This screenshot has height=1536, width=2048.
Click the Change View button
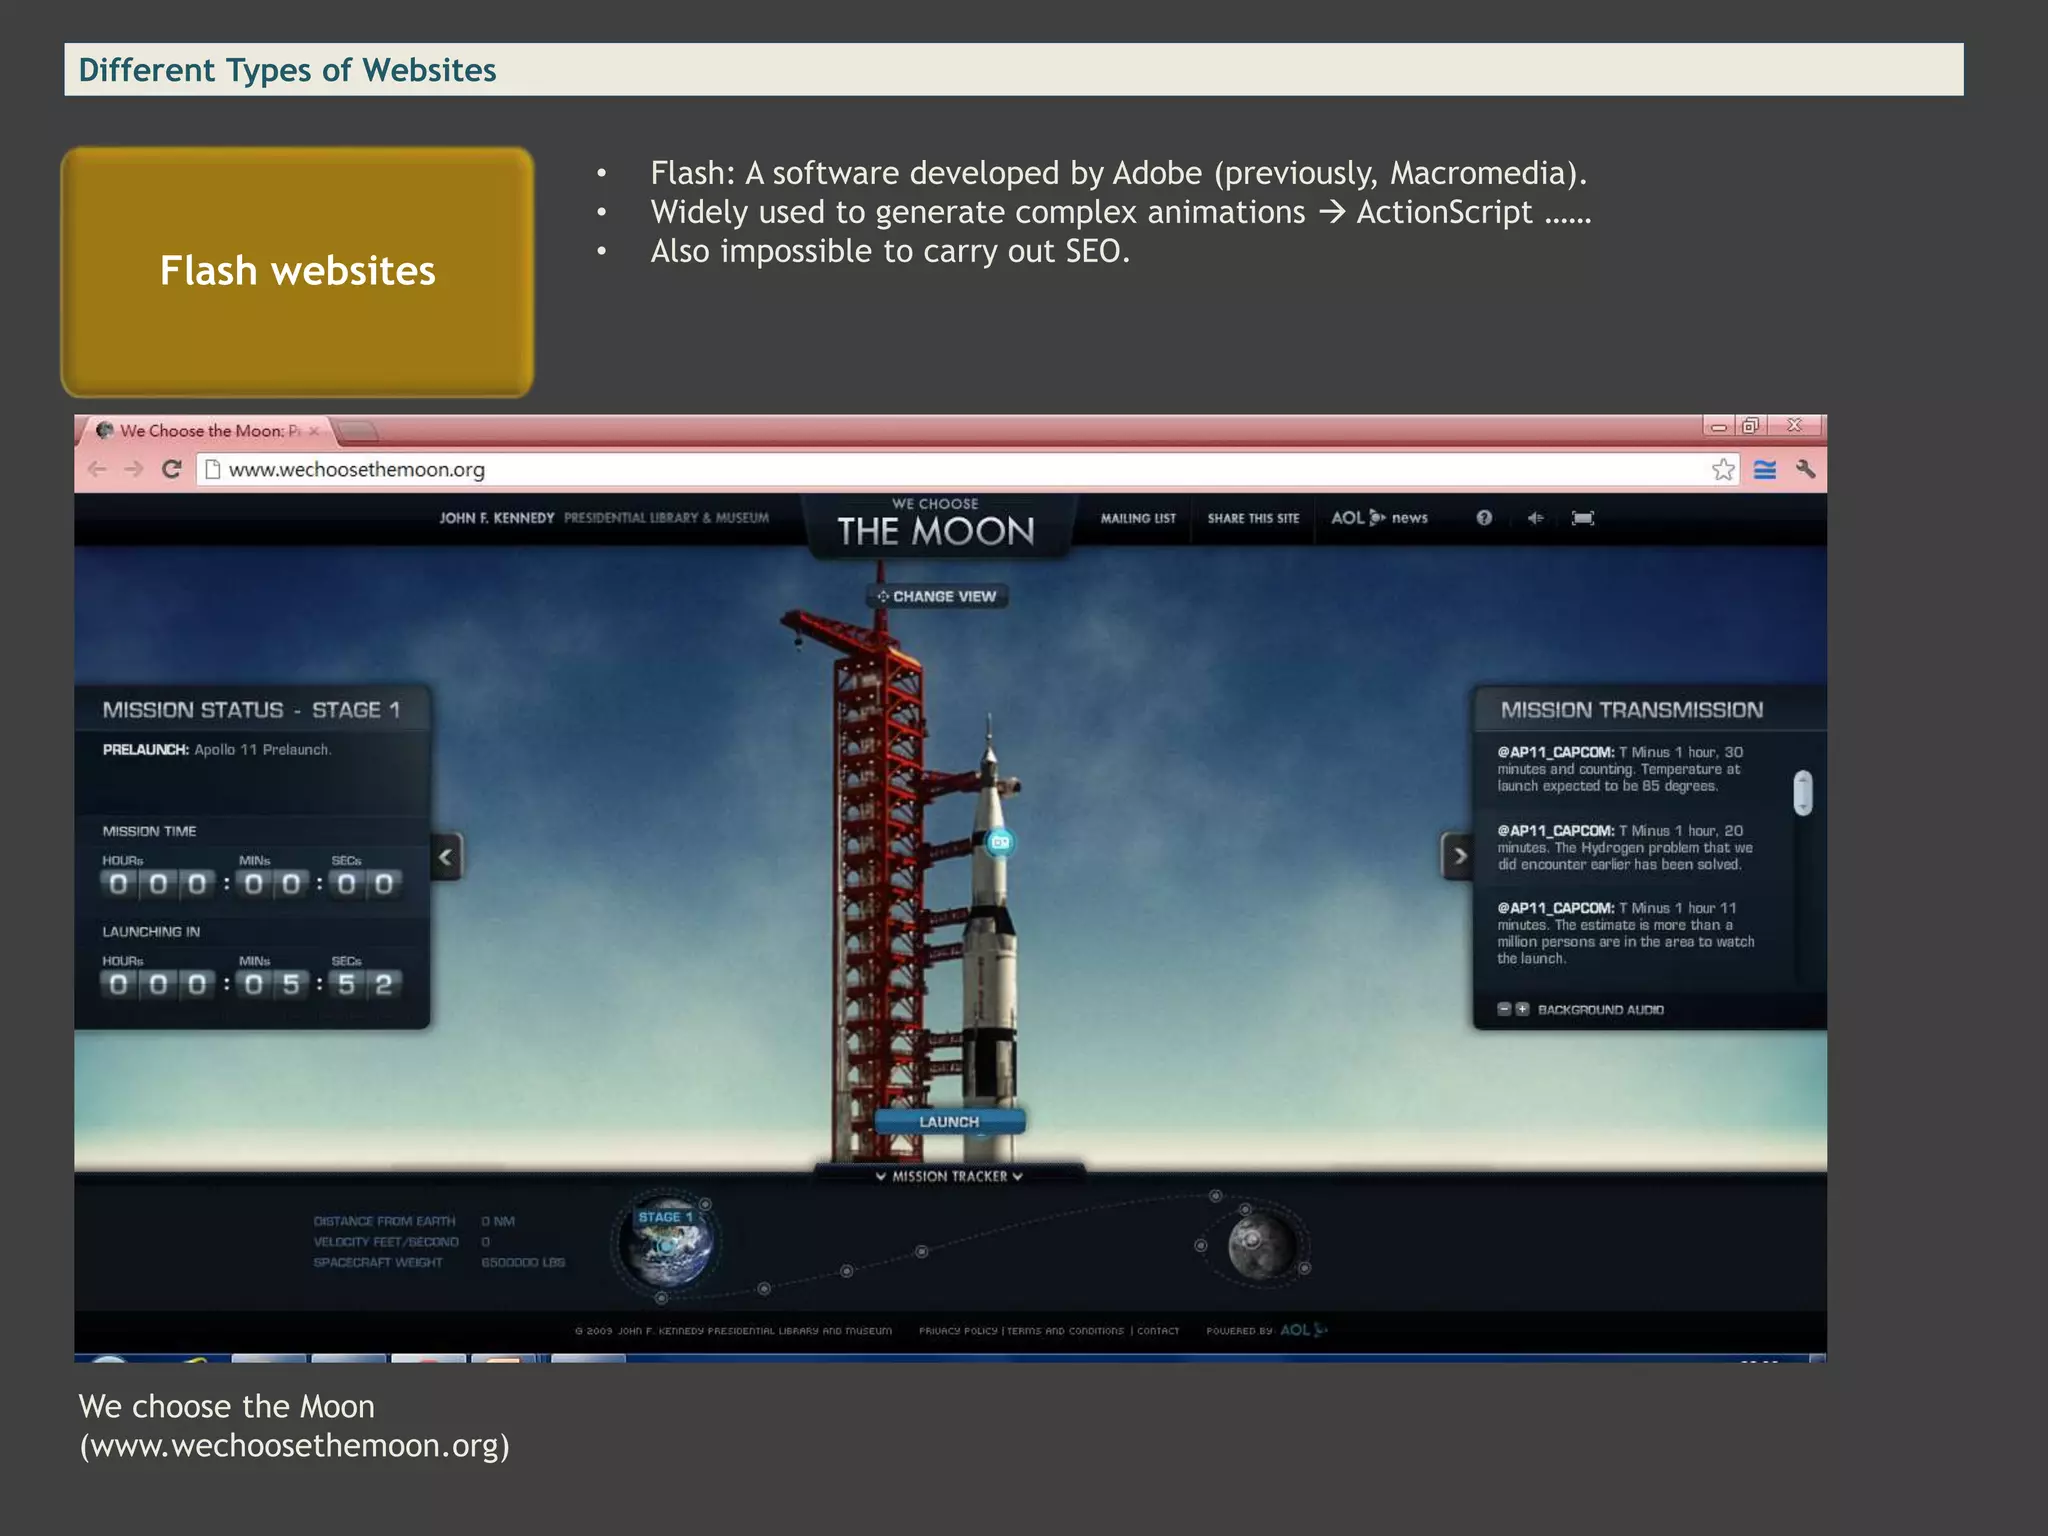tap(937, 596)
